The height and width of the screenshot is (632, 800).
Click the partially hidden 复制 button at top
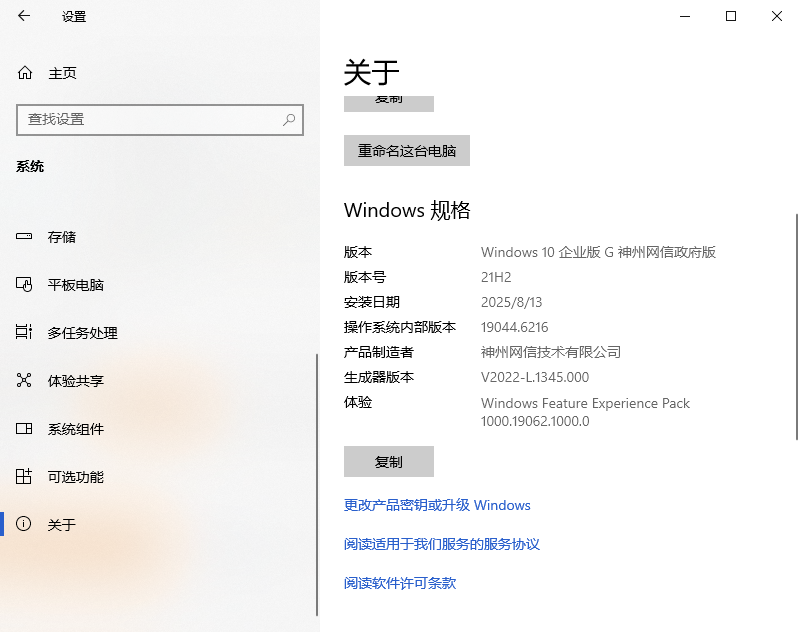coord(389,104)
